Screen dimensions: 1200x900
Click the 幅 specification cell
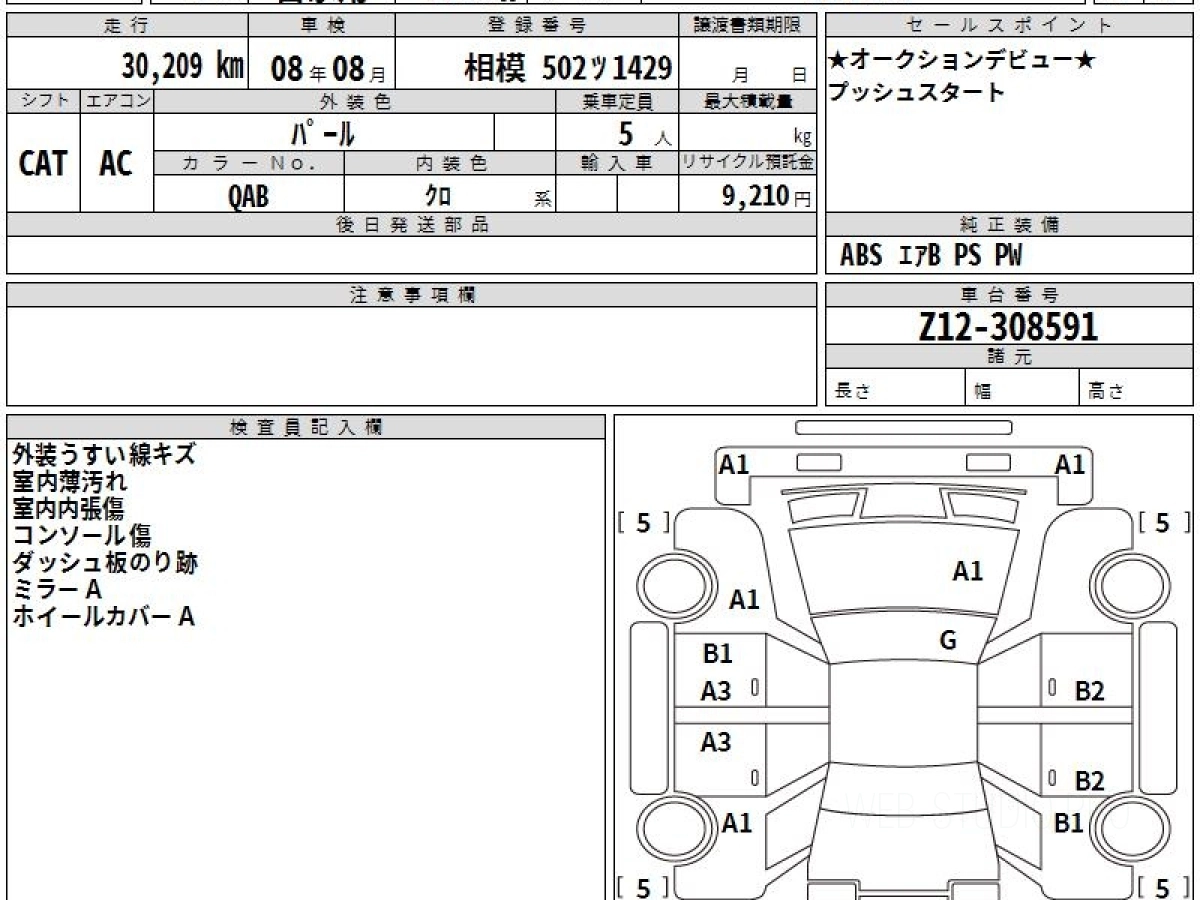tap(1022, 388)
